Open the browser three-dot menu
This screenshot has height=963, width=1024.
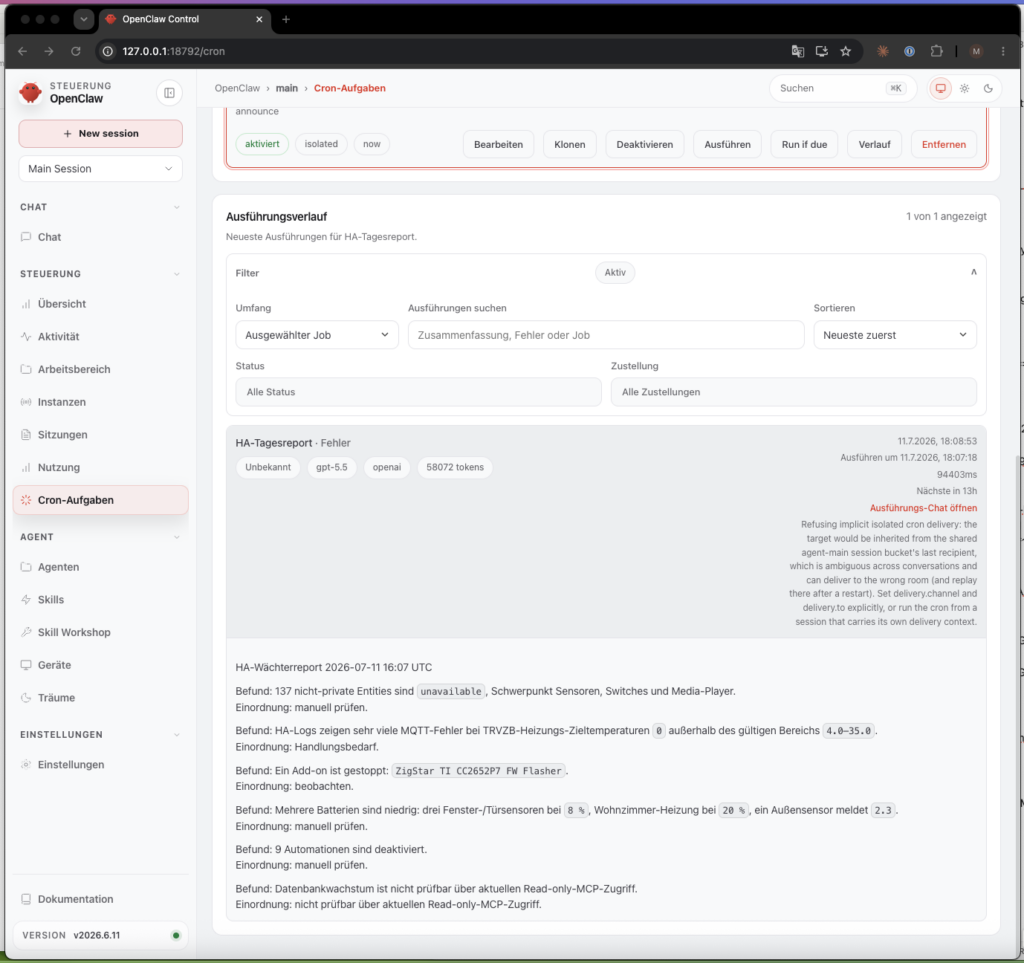coord(1003,51)
